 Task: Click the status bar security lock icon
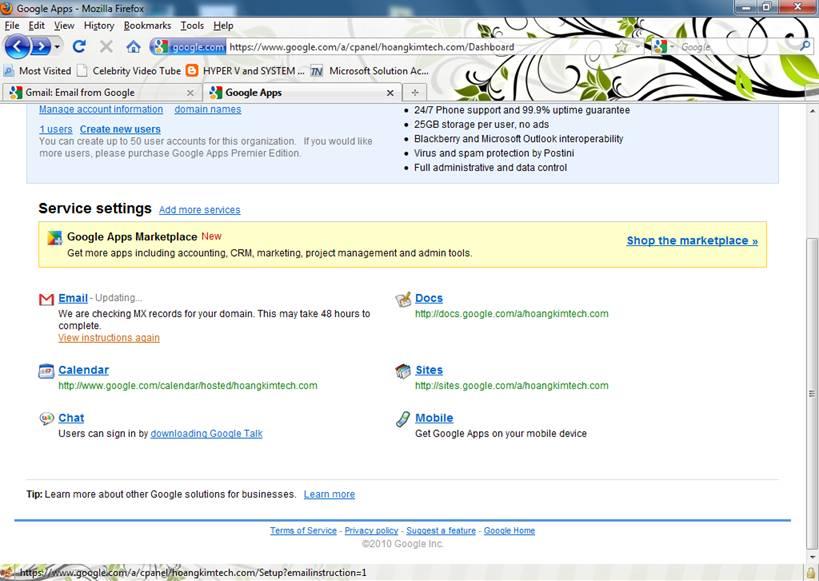811,573
